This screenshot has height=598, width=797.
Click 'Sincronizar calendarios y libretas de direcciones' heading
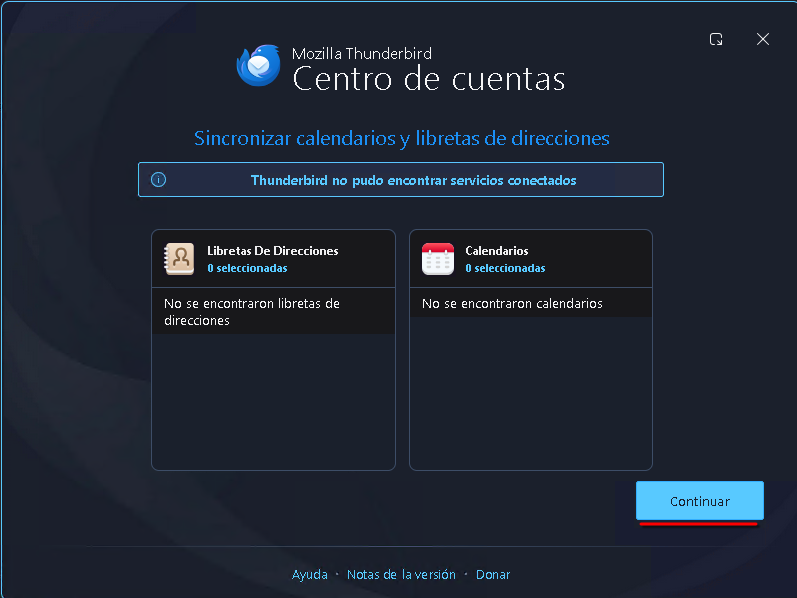point(401,138)
